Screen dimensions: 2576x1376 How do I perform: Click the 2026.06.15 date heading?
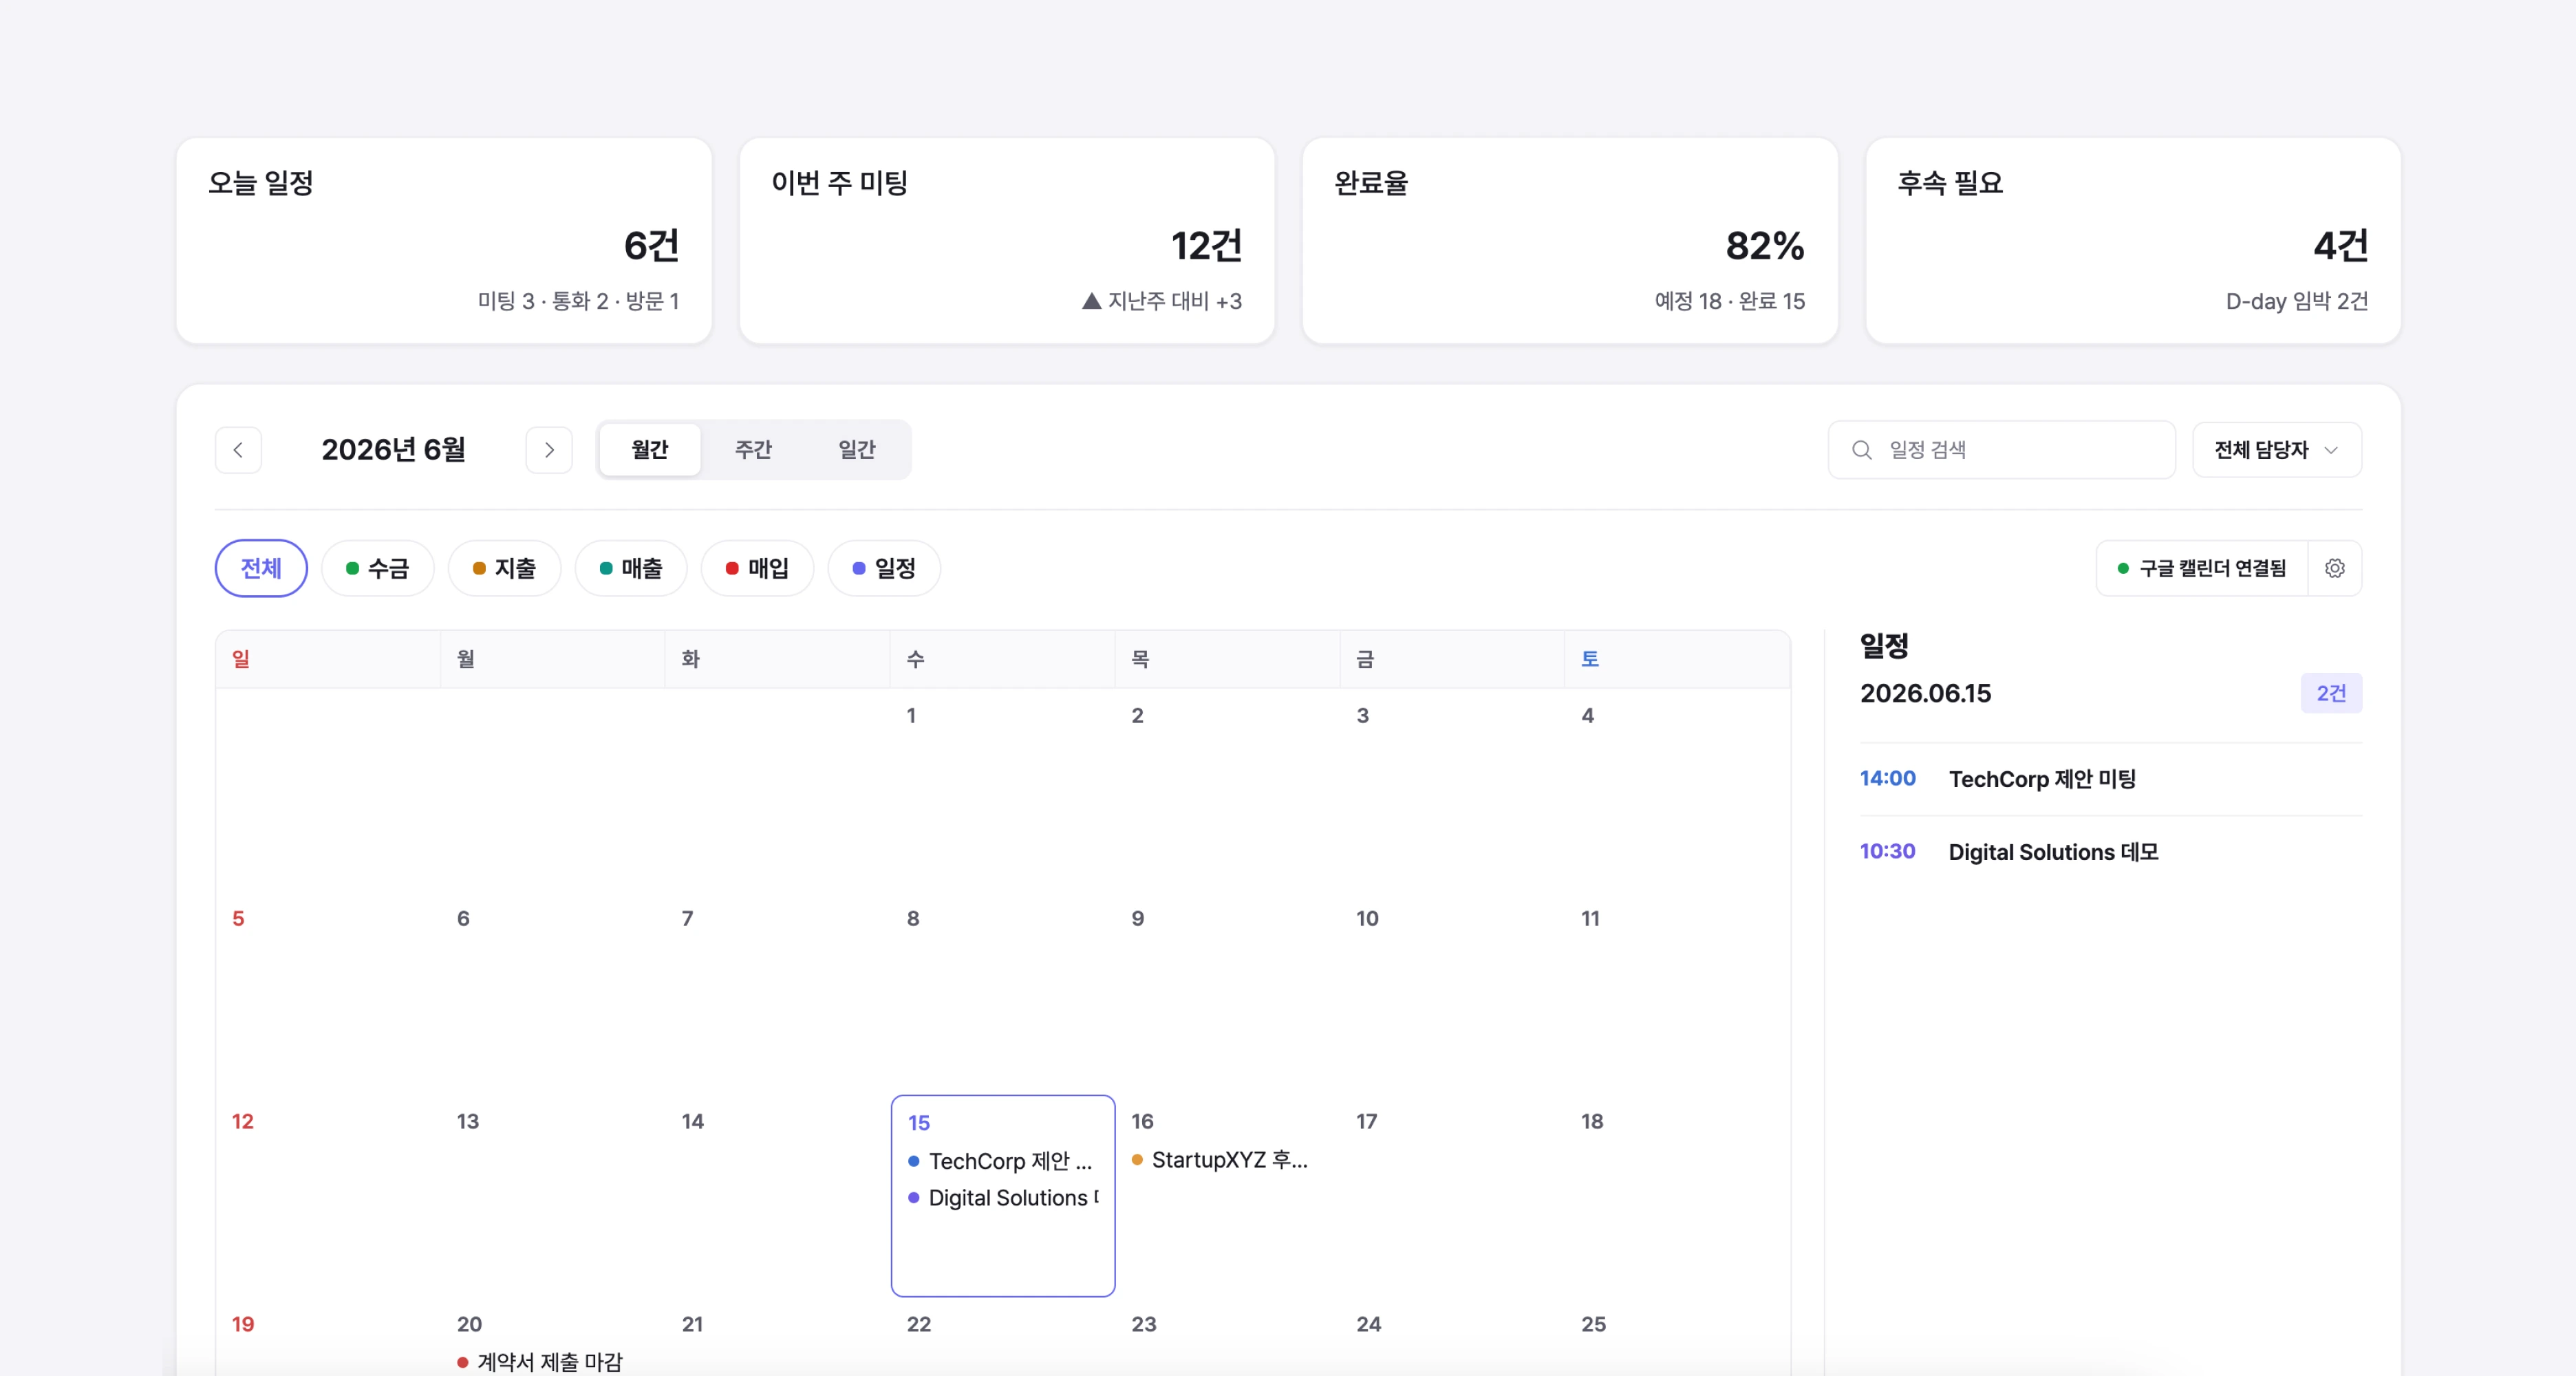tap(1925, 693)
